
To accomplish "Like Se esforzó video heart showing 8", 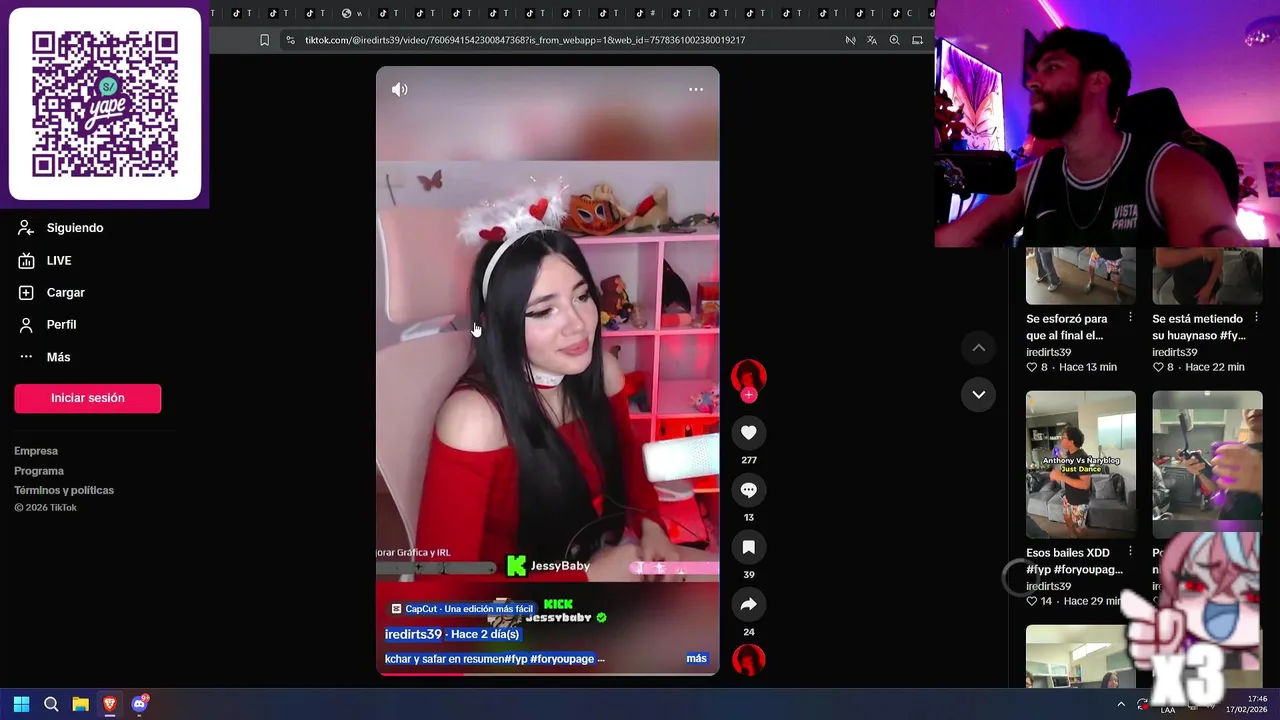I will (x=1032, y=367).
